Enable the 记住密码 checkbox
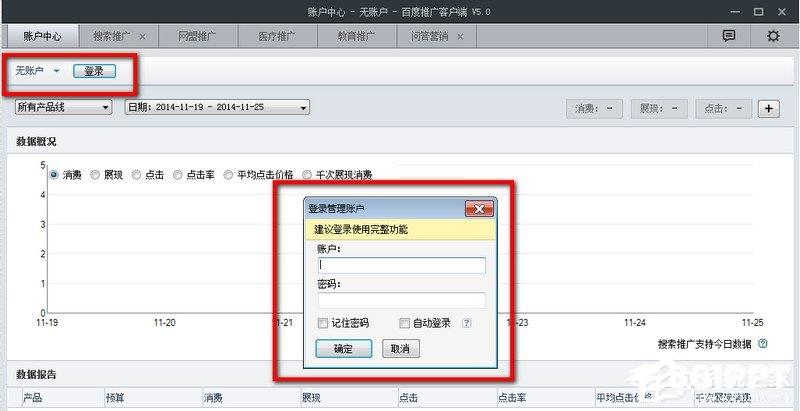Screen dimensions: 800x411 point(322,323)
